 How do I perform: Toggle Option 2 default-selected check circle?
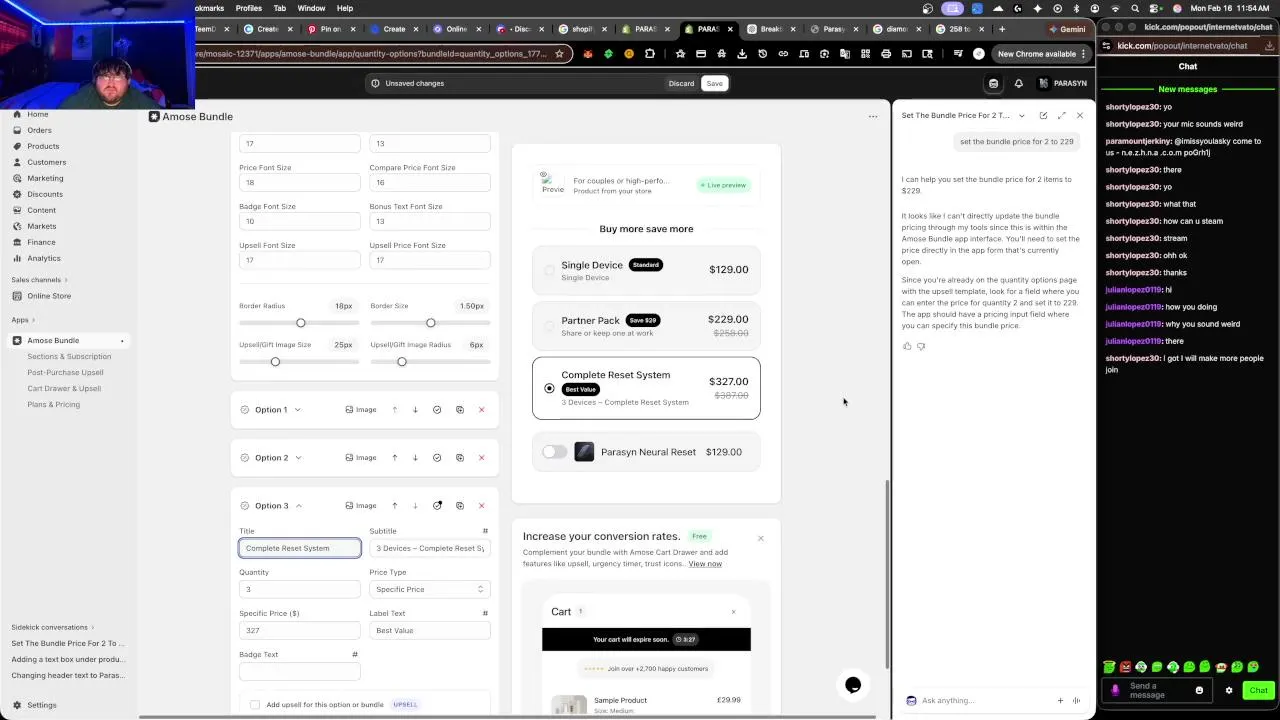click(437, 458)
